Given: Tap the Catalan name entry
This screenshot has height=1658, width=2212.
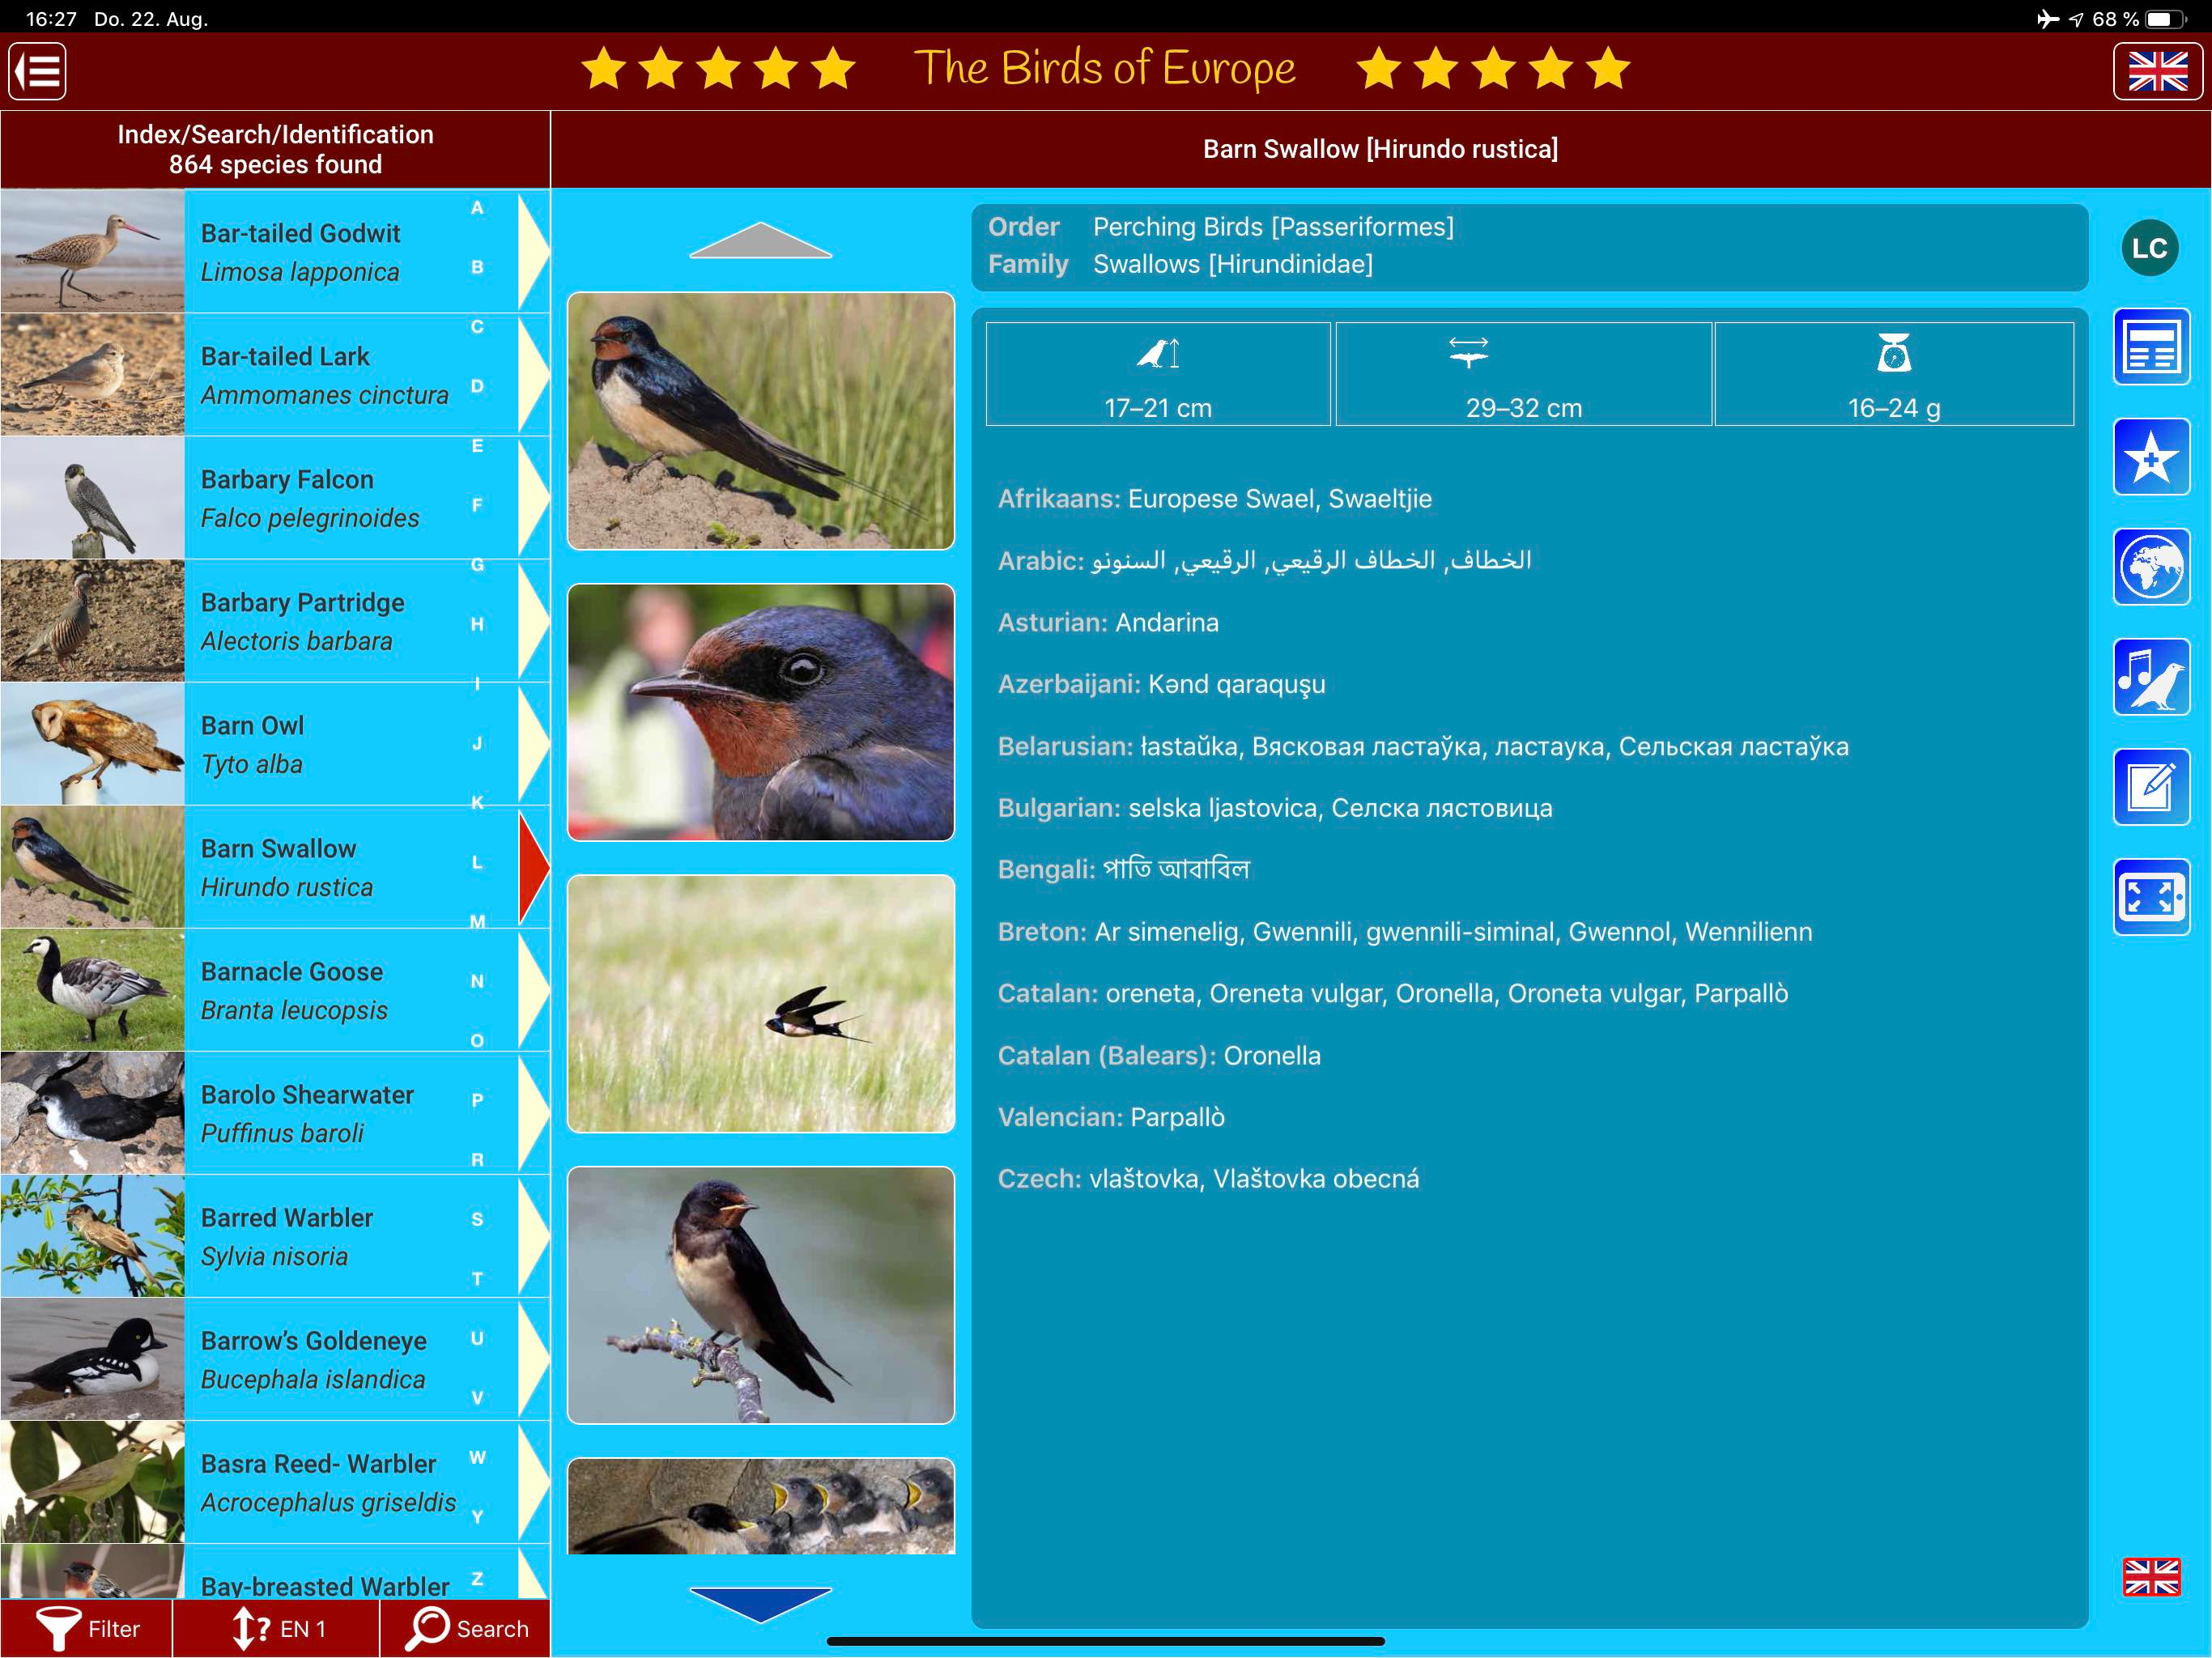Looking at the screenshot, I should [x=1393, y=993].
